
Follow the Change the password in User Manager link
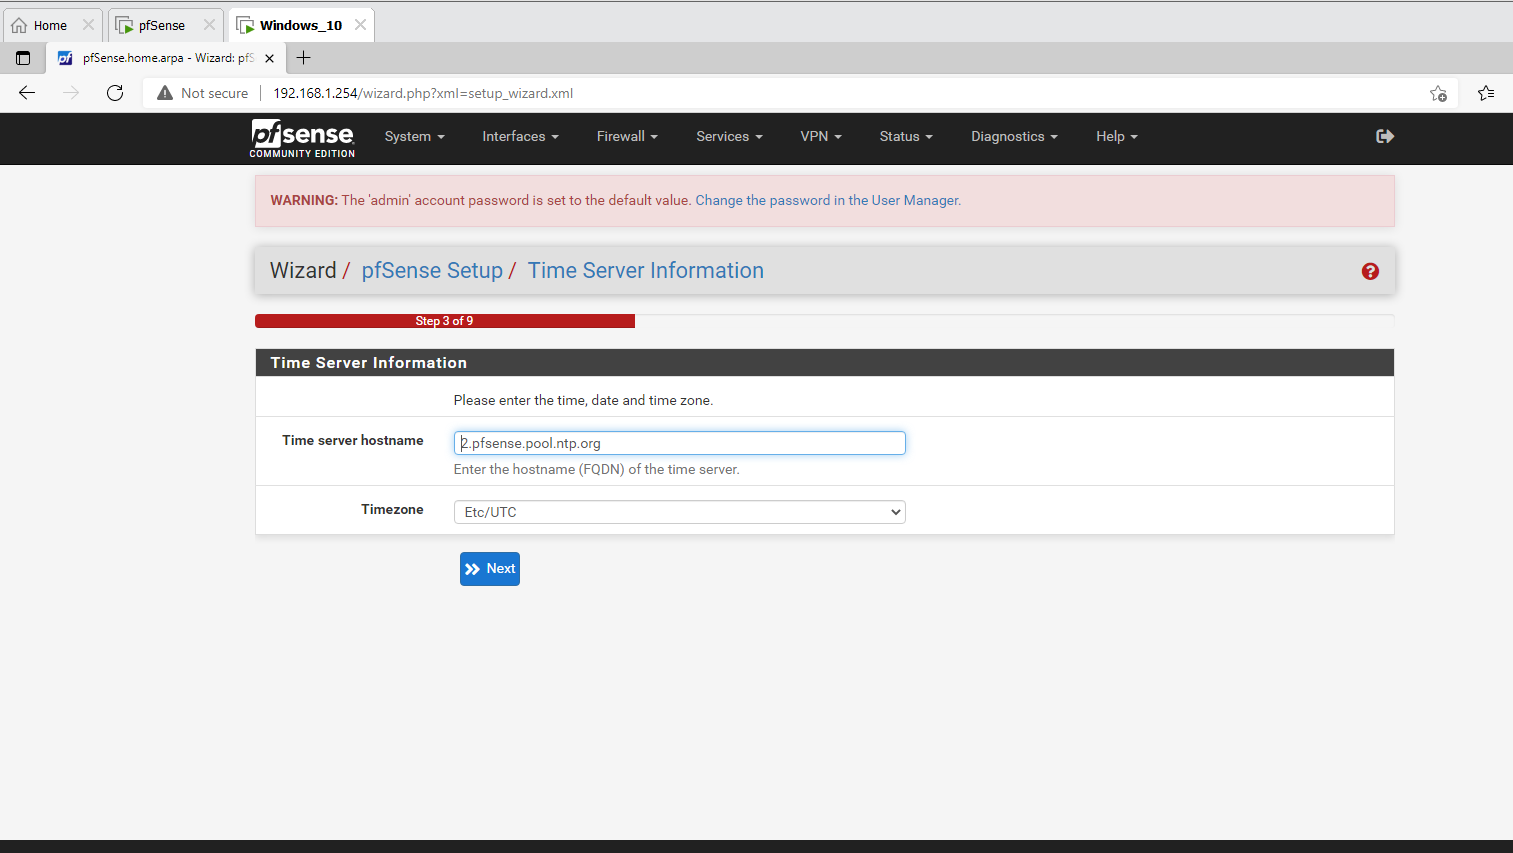[x=828, y=200]
